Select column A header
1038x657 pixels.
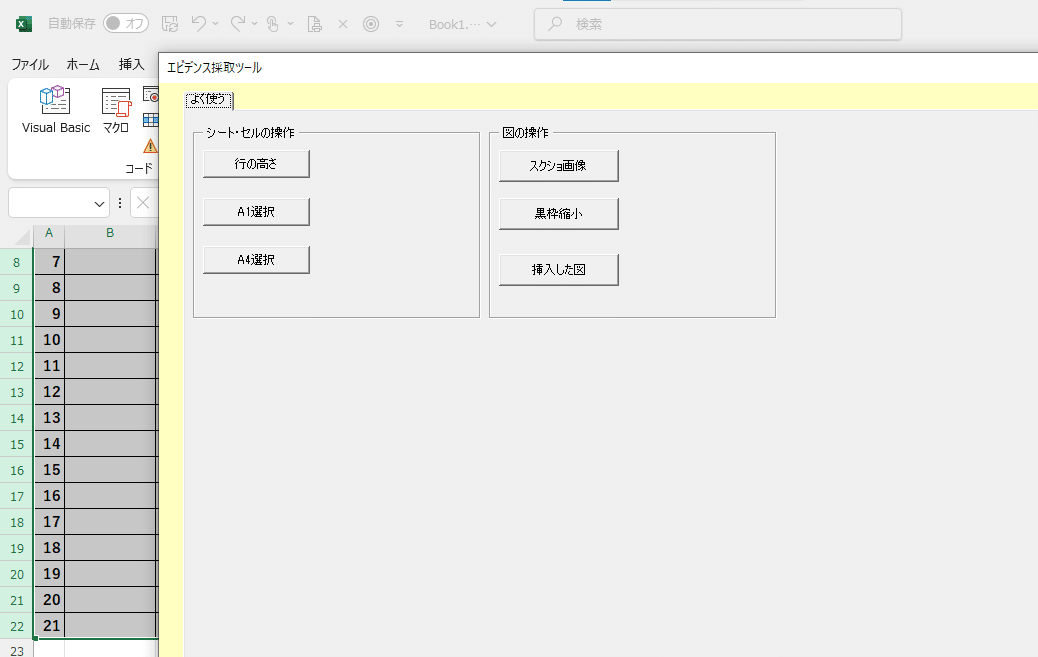[x=49, y=233]
